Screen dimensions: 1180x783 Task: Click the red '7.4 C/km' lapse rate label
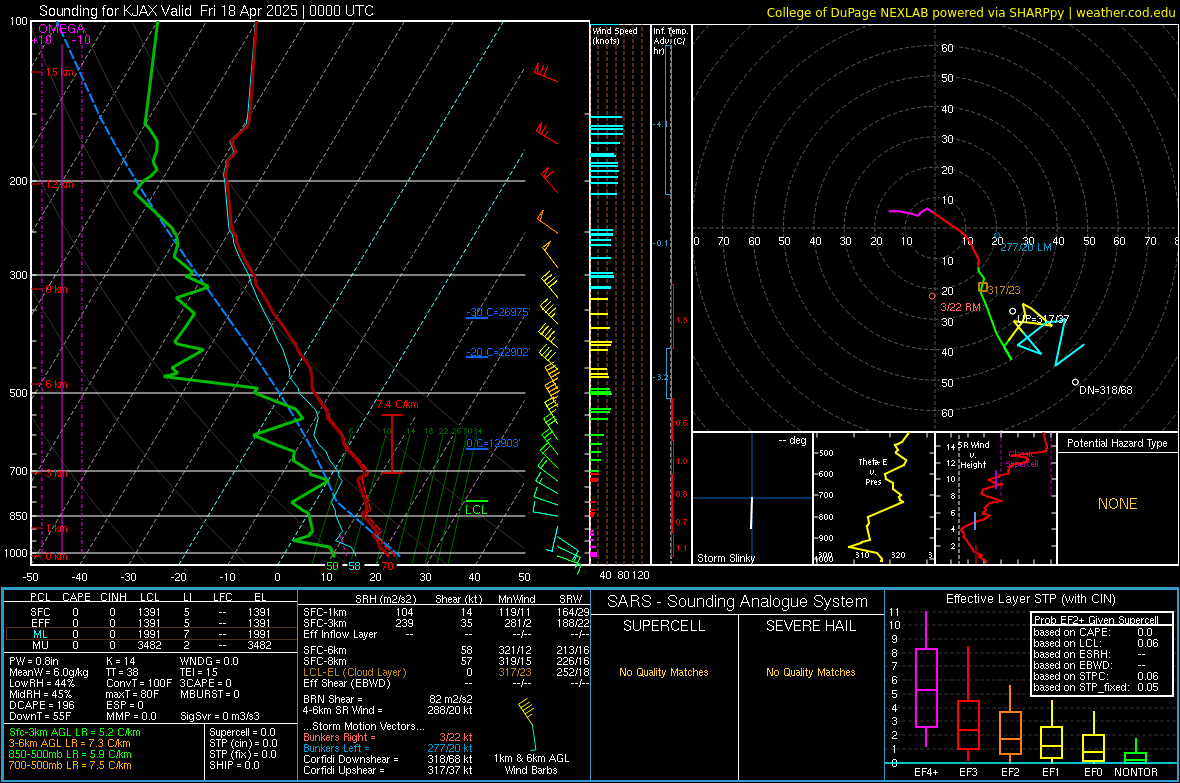coord(397,404)
